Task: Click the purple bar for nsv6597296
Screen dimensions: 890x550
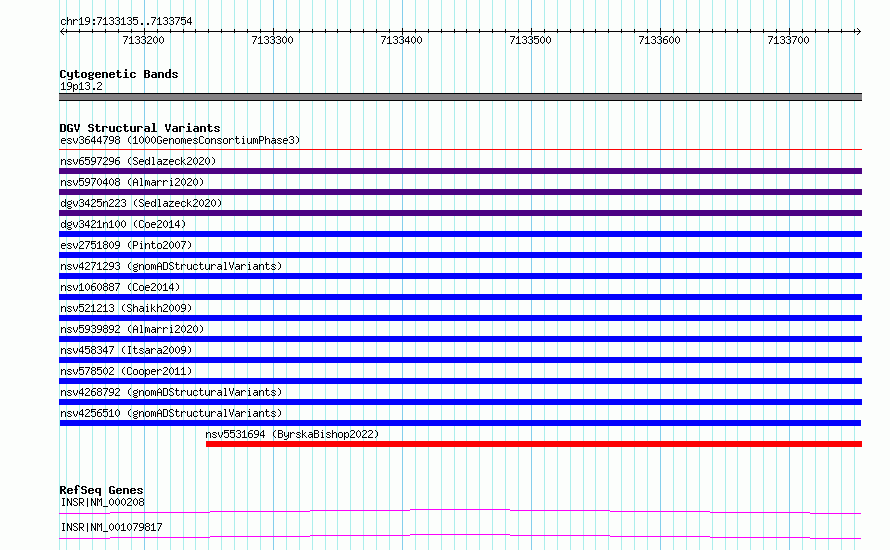Action: (460, 171)
